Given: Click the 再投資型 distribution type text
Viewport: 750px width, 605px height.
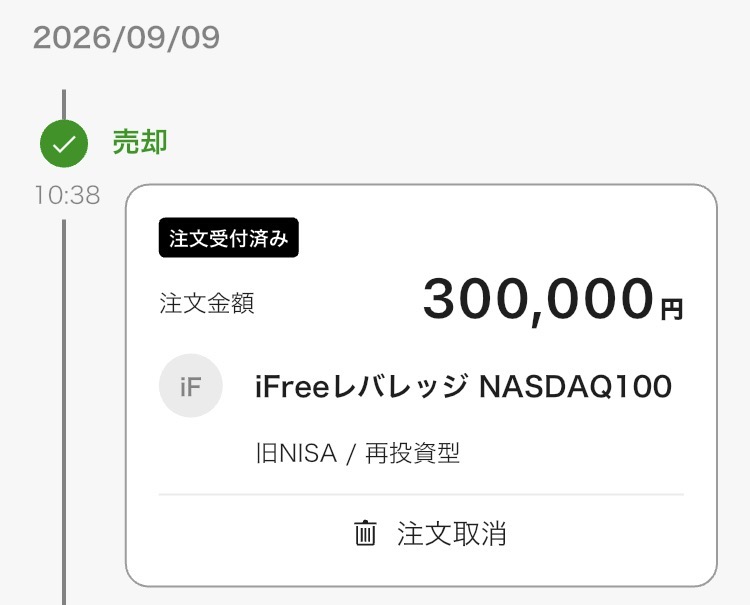Looking at the screenshot, I should click(412, 453).
